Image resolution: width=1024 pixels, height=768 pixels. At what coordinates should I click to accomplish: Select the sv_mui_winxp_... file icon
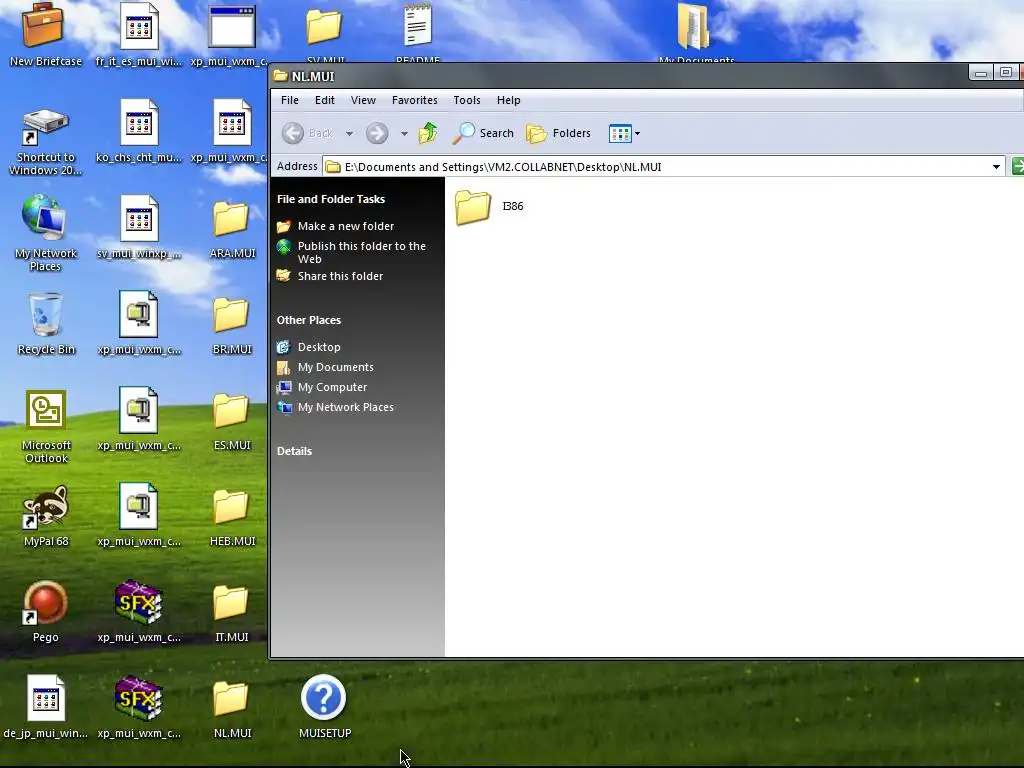tap(138, 227)
